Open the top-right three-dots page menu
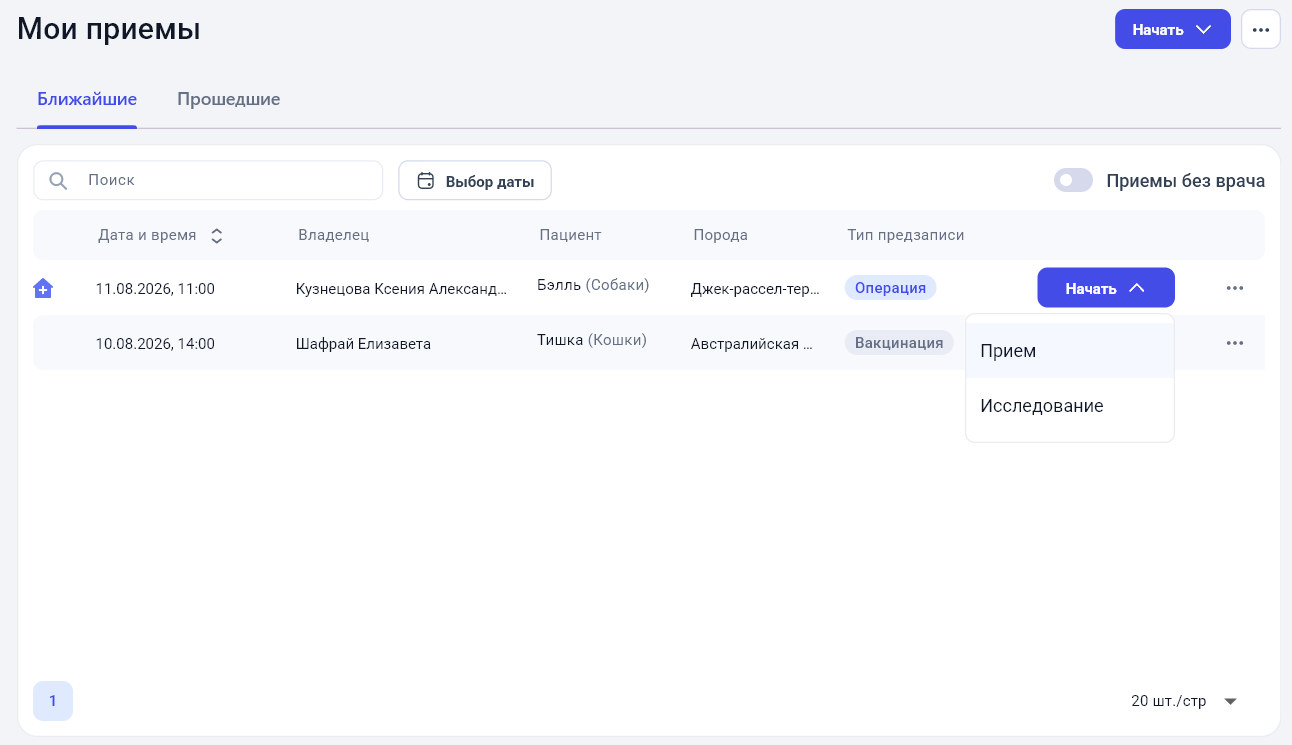 click(1261, 29)
